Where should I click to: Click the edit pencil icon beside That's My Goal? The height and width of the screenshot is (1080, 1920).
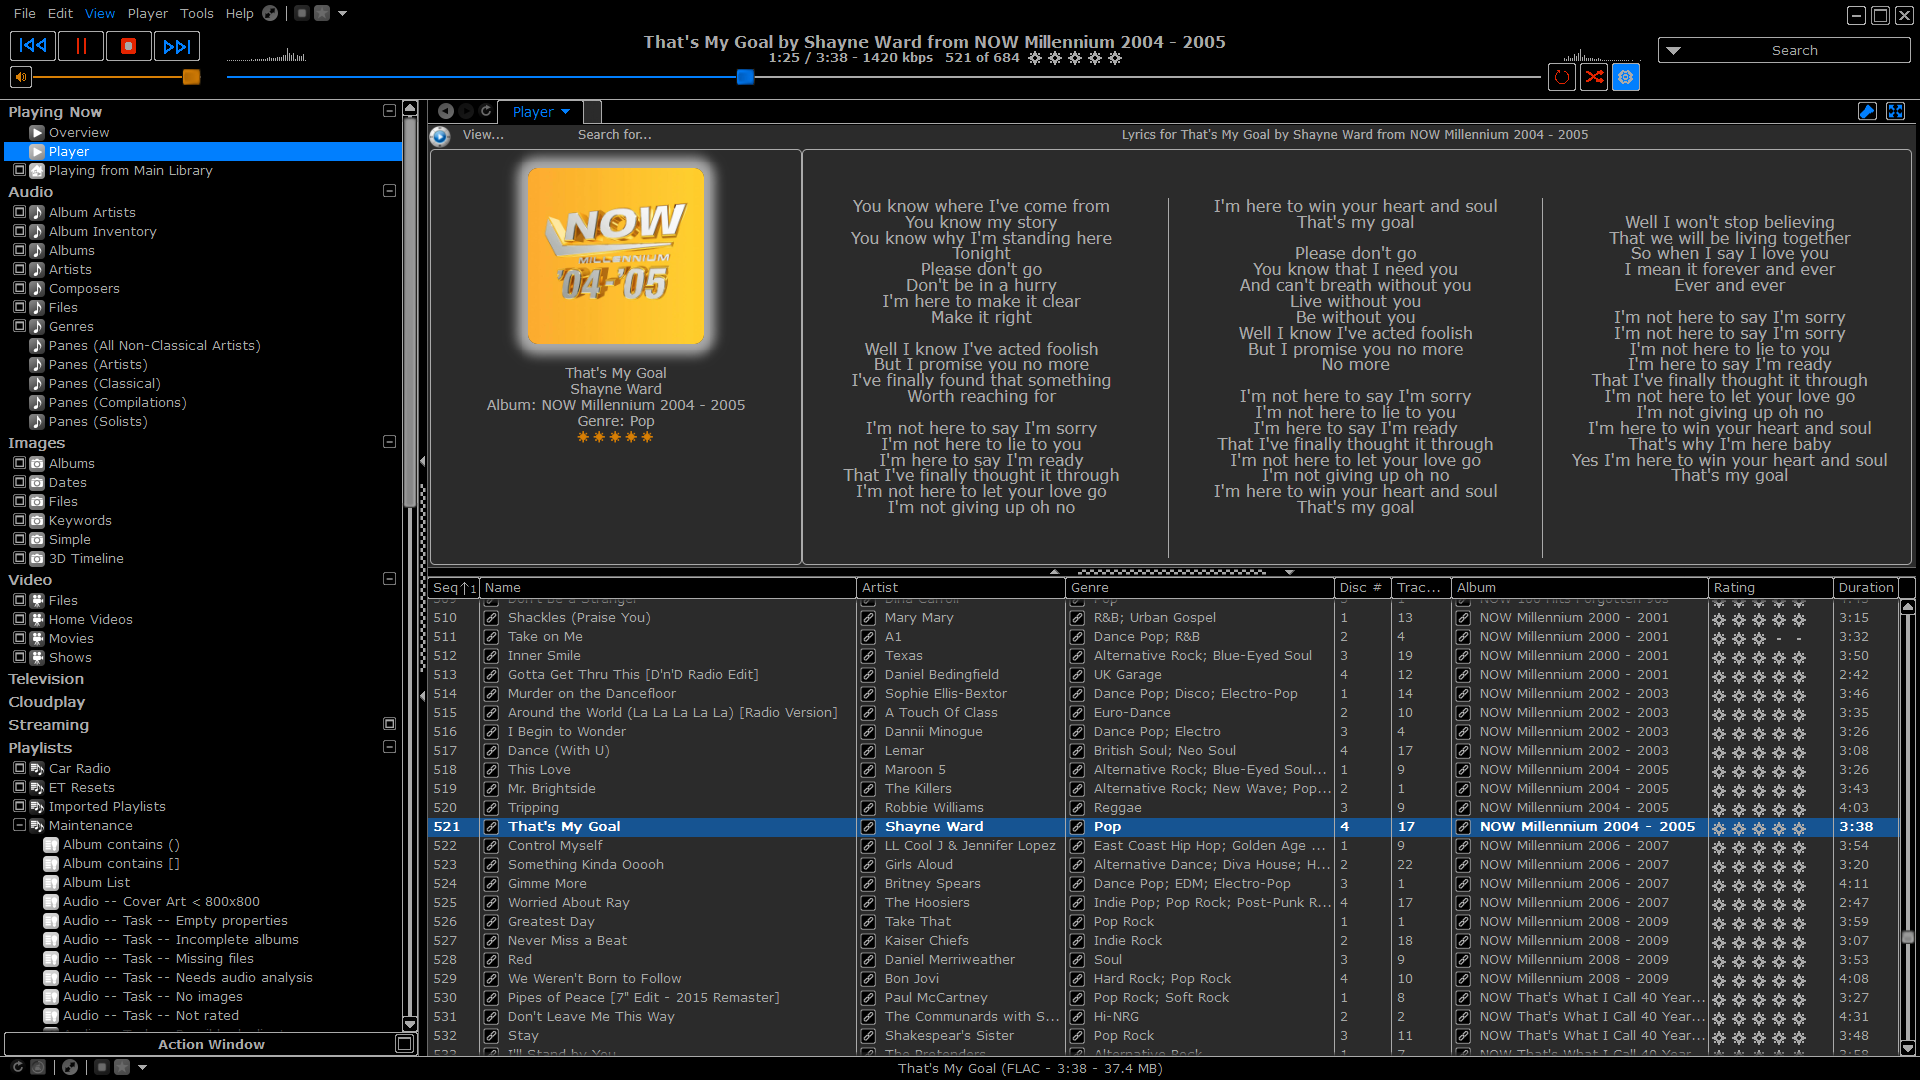tap(492, 827)
